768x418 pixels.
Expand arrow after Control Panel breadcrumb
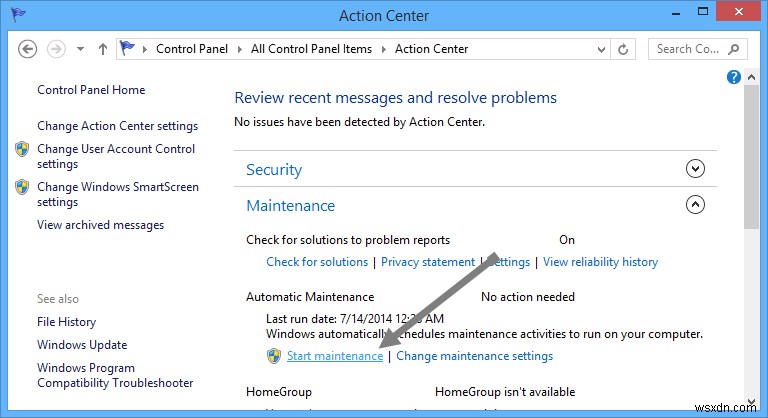click(240, 49)
